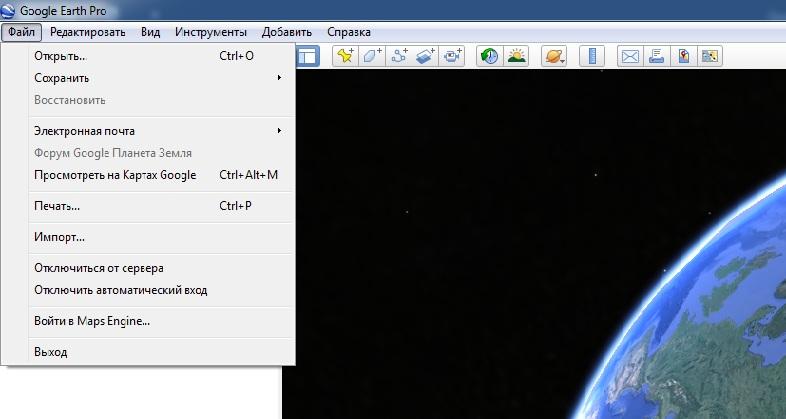Image resolution: width=786 pixels, height=419 pixels.
Task: Click the Record a Tour camera icon
Action: click(452, 56)
